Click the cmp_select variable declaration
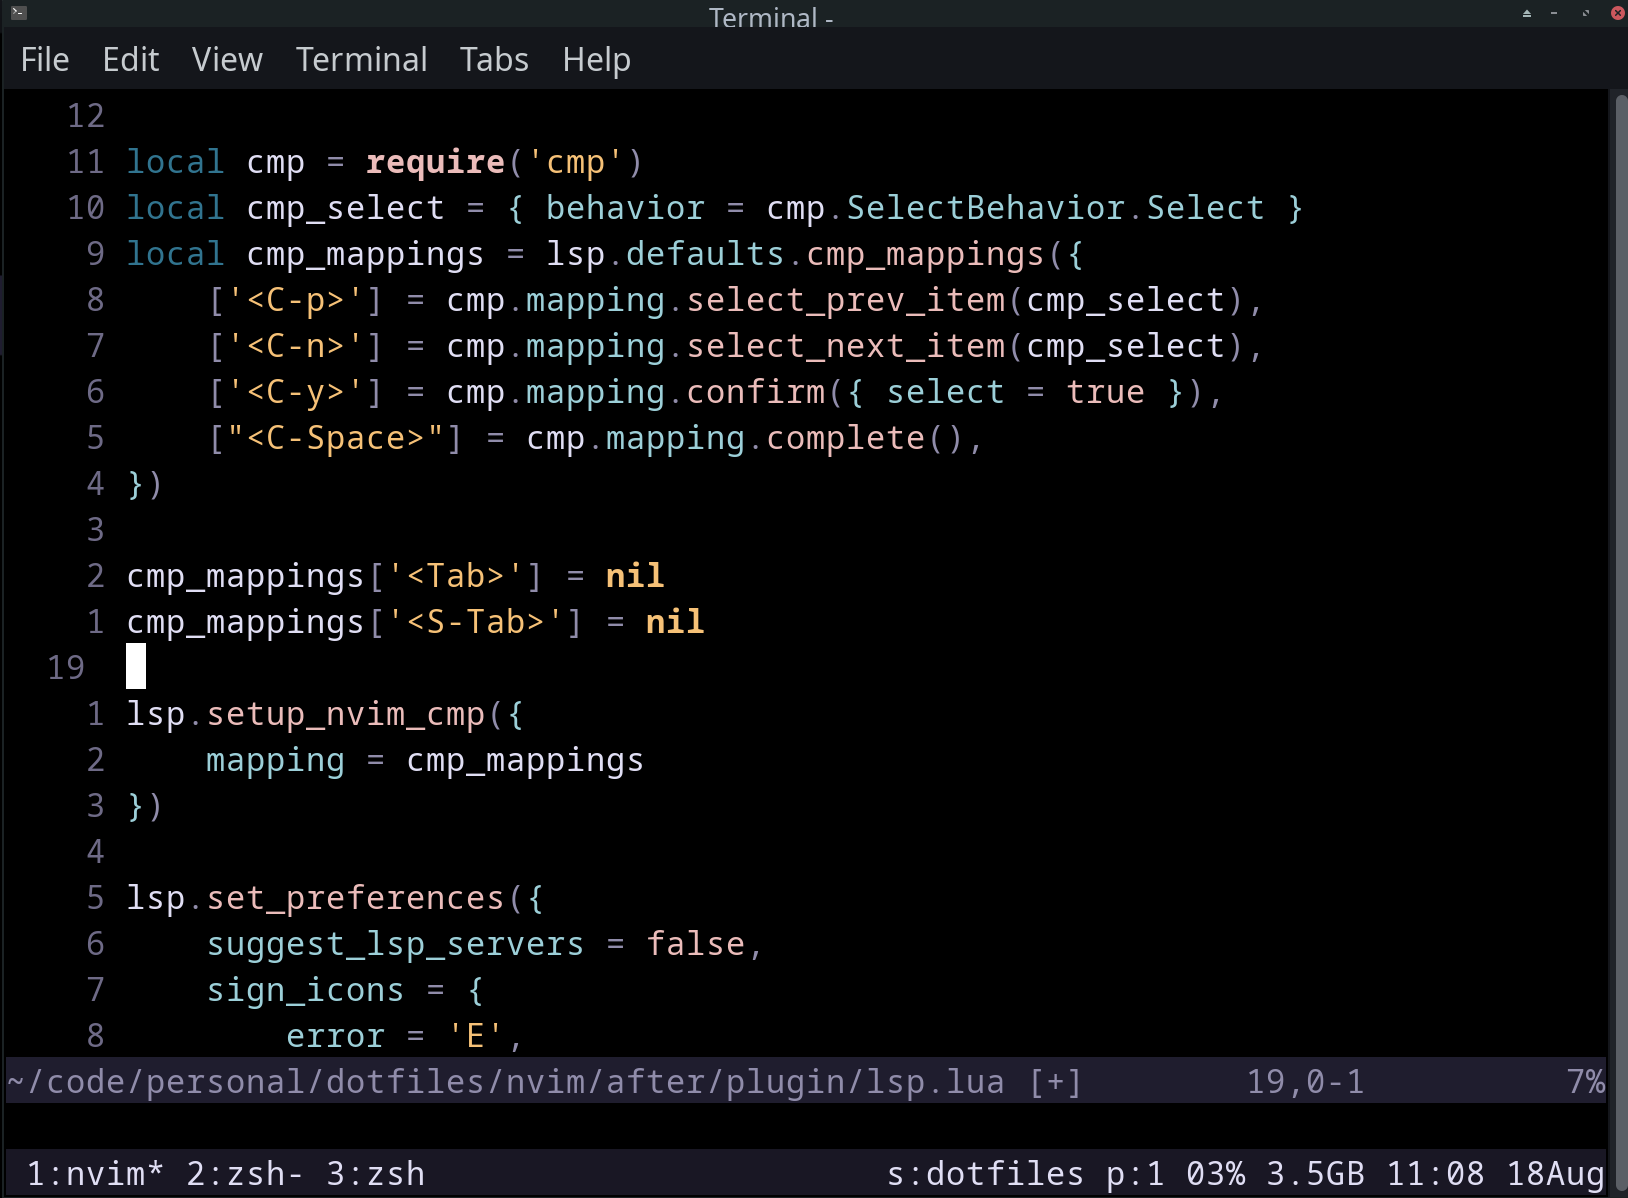The width and height of the screenshot is (1628, 1198). click(x=345, y=208)
